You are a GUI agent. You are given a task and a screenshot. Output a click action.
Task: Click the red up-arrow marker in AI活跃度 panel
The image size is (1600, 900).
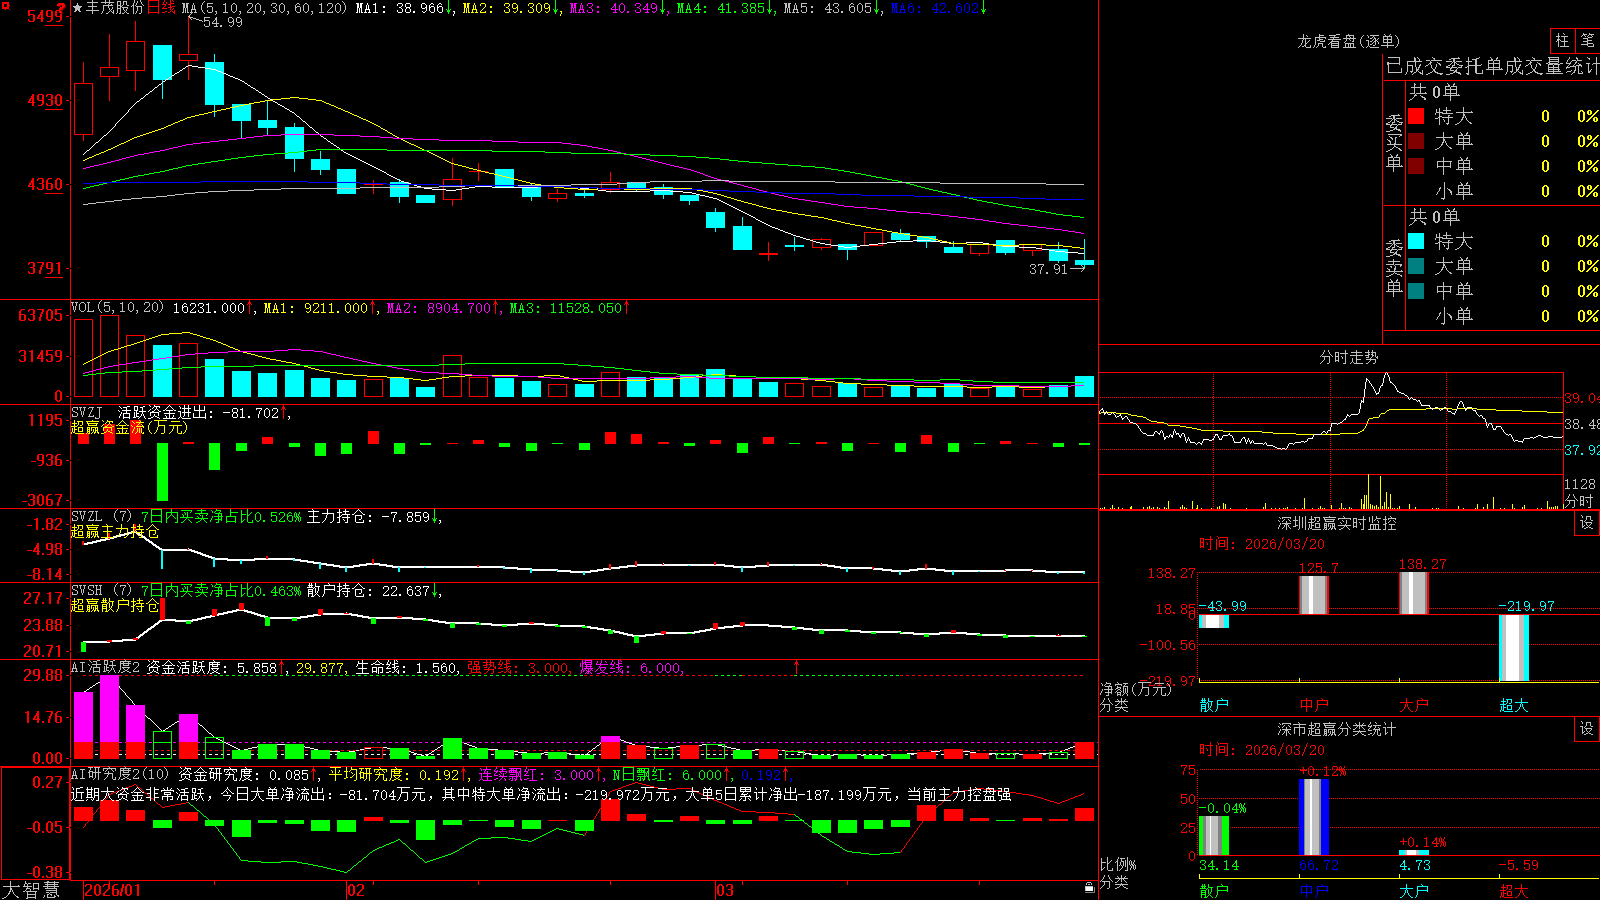(797, 667)
